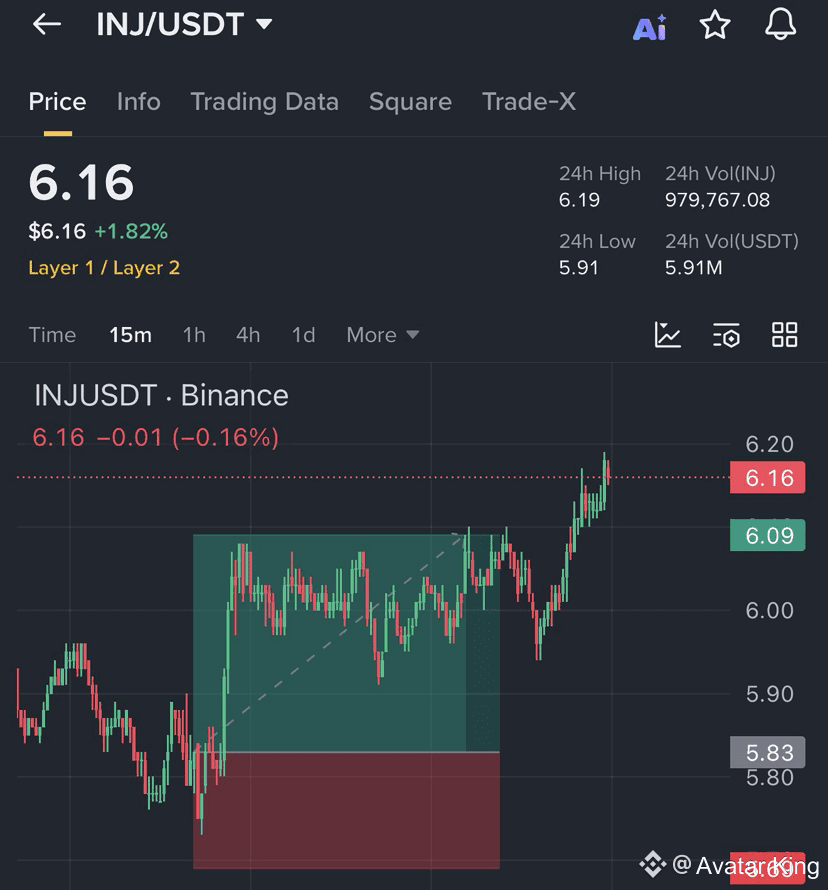This screenshot has width=828, height=890.
Task: Open the grid layout icon
Action: (x=785, y=335)
